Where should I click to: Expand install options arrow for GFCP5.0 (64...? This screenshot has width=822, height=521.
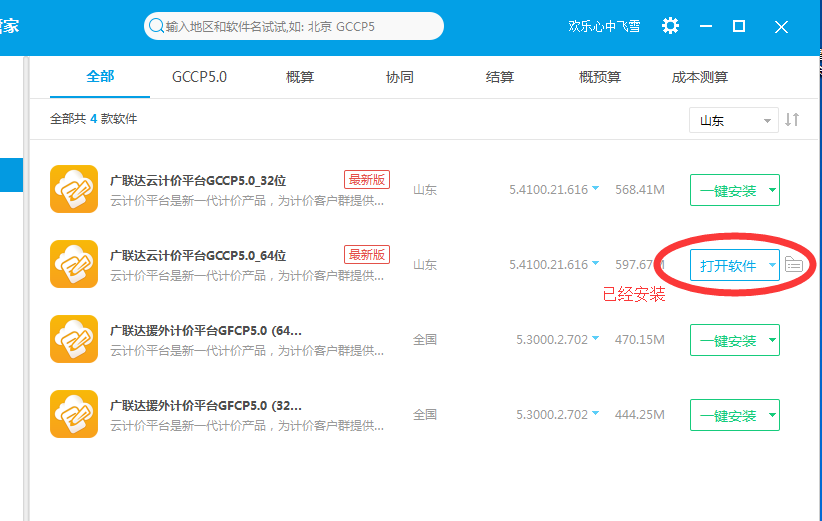(772, 340)
